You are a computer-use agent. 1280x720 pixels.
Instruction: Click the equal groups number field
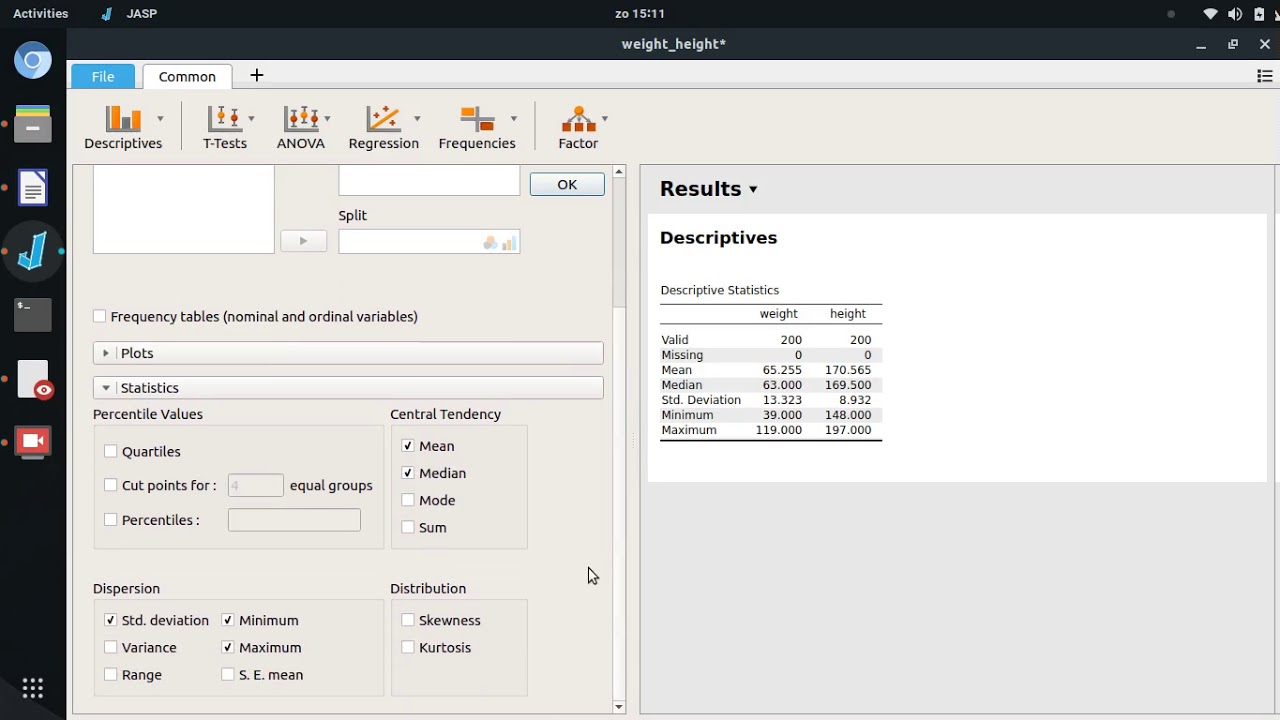tap(256, 485)
